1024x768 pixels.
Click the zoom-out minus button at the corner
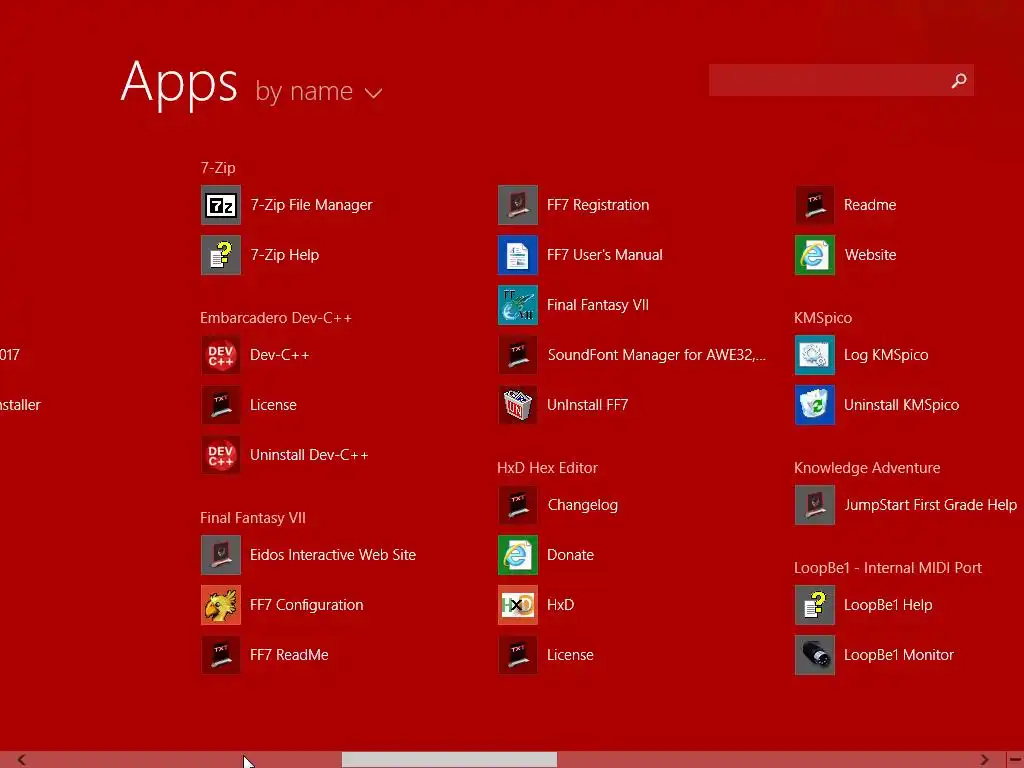(1016, 760)
